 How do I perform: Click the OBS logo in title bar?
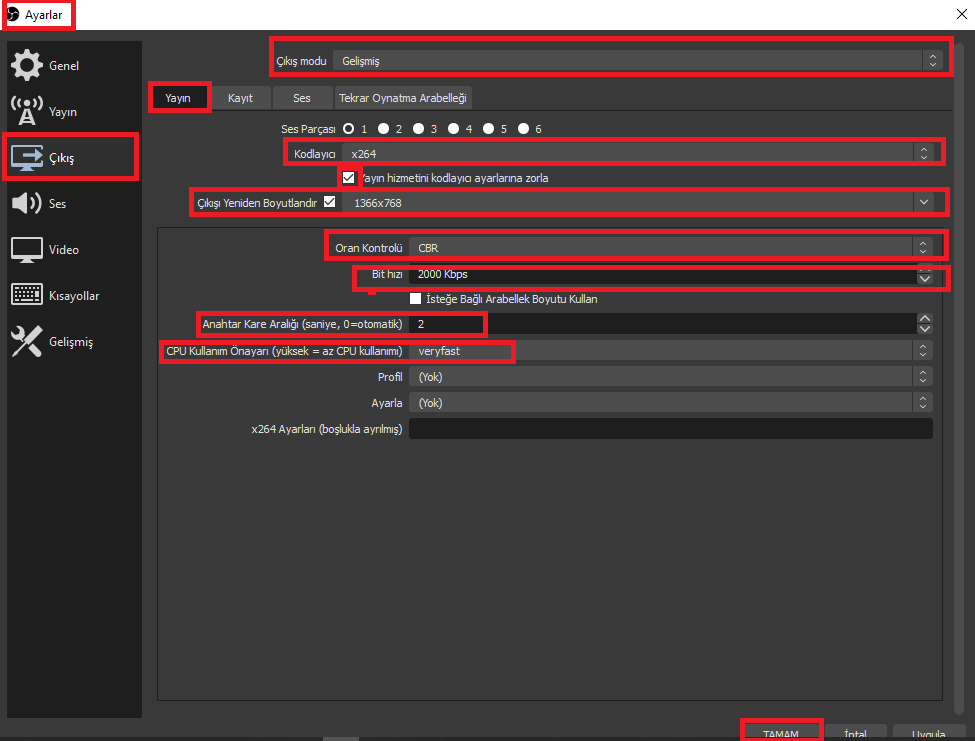pyautogui.click(x=13, y=14)
